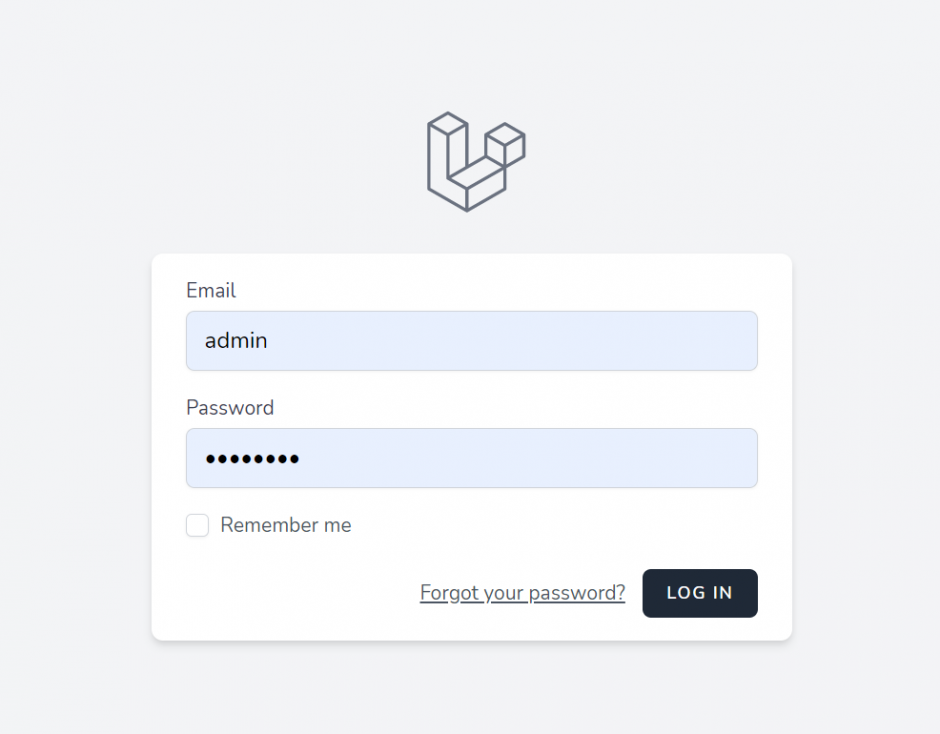
Task: Click the Laravel logo above the form
Action: coord(476,161)
